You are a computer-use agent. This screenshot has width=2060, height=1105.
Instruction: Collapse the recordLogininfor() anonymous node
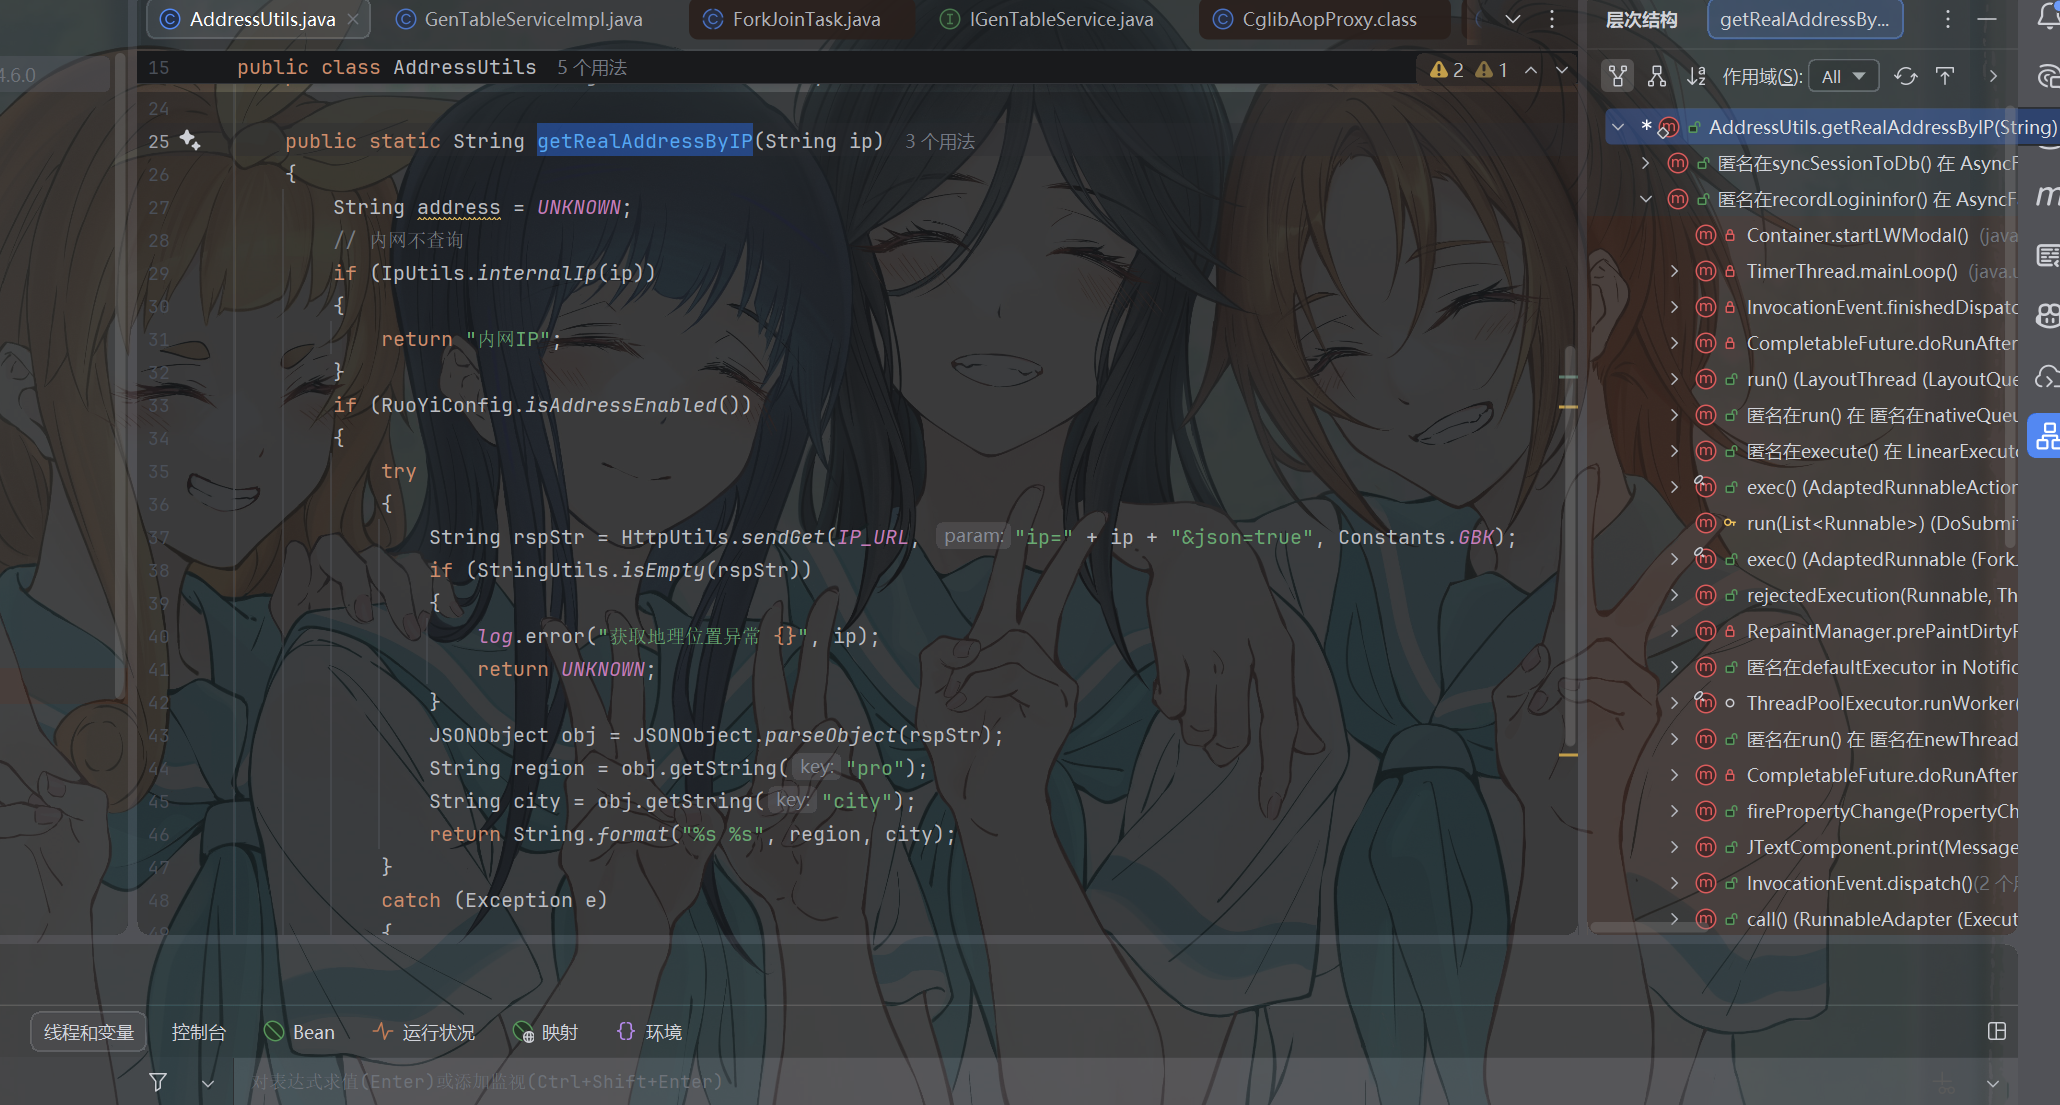pos(1646,199)
